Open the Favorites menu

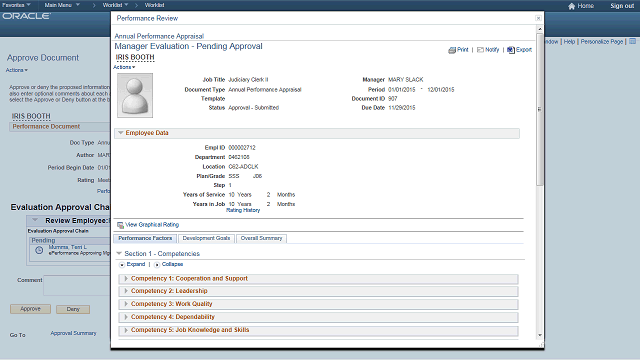tap(16, 5)
